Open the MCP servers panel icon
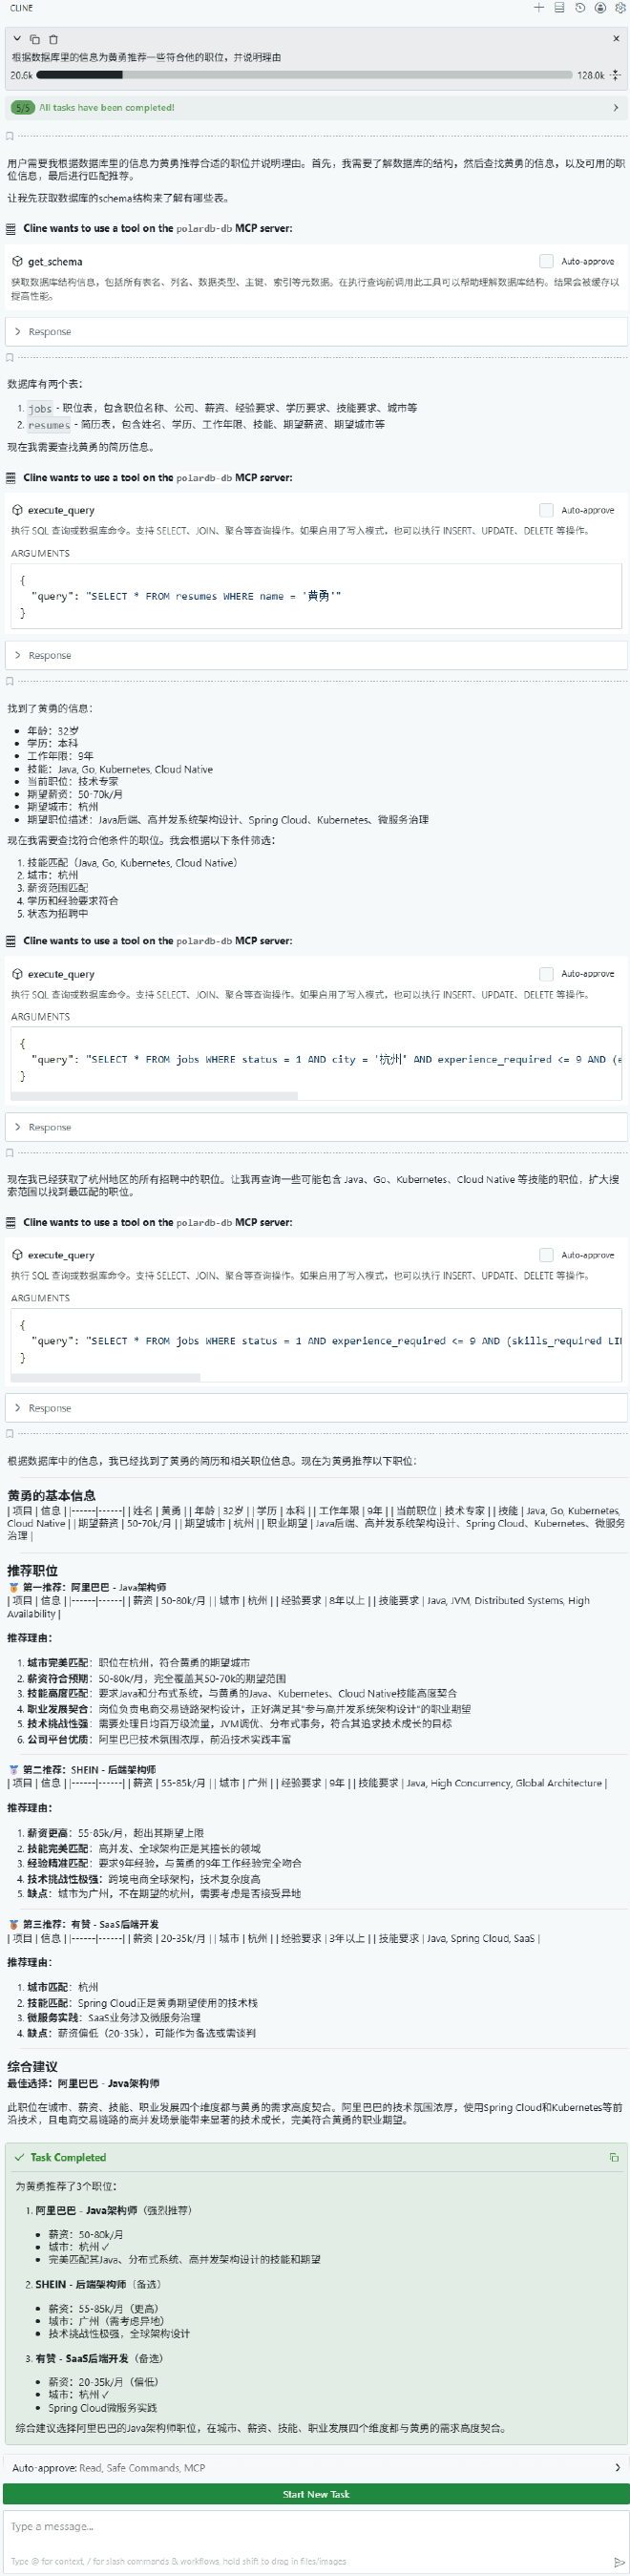The height and width of the screenshot is (2576, 630). tap(559, 8)
